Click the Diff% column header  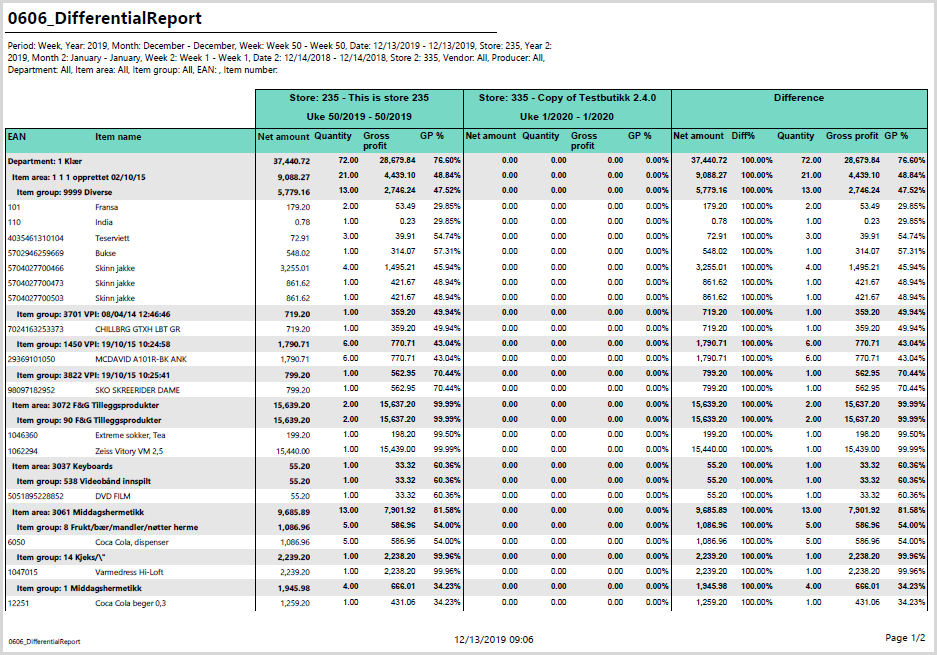coord(743,136)
